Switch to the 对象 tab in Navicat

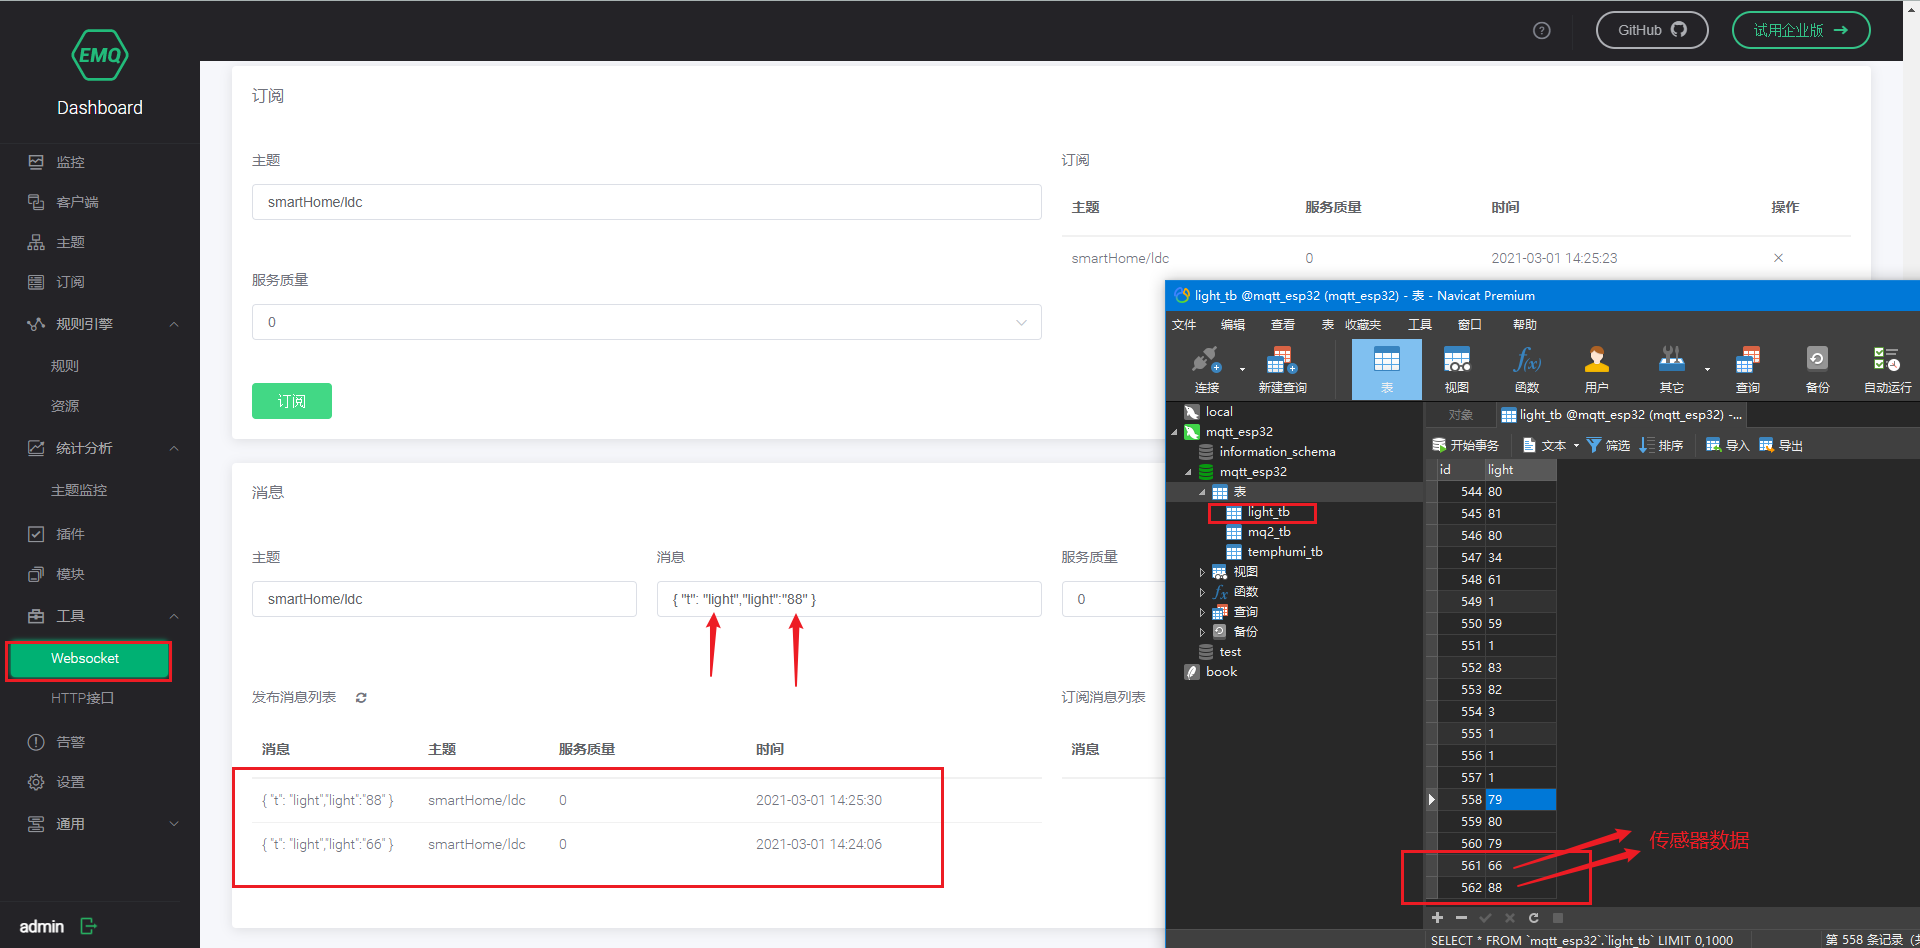pyautogui.click(x=1460, y=415)
